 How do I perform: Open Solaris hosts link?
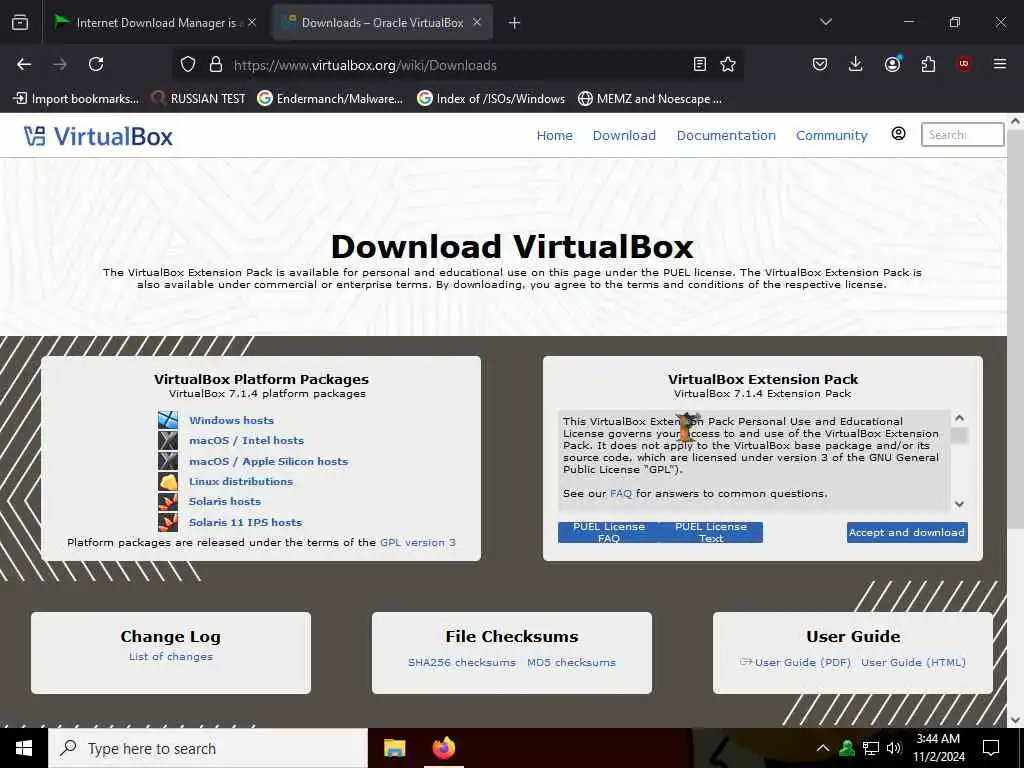click(225, 502)
